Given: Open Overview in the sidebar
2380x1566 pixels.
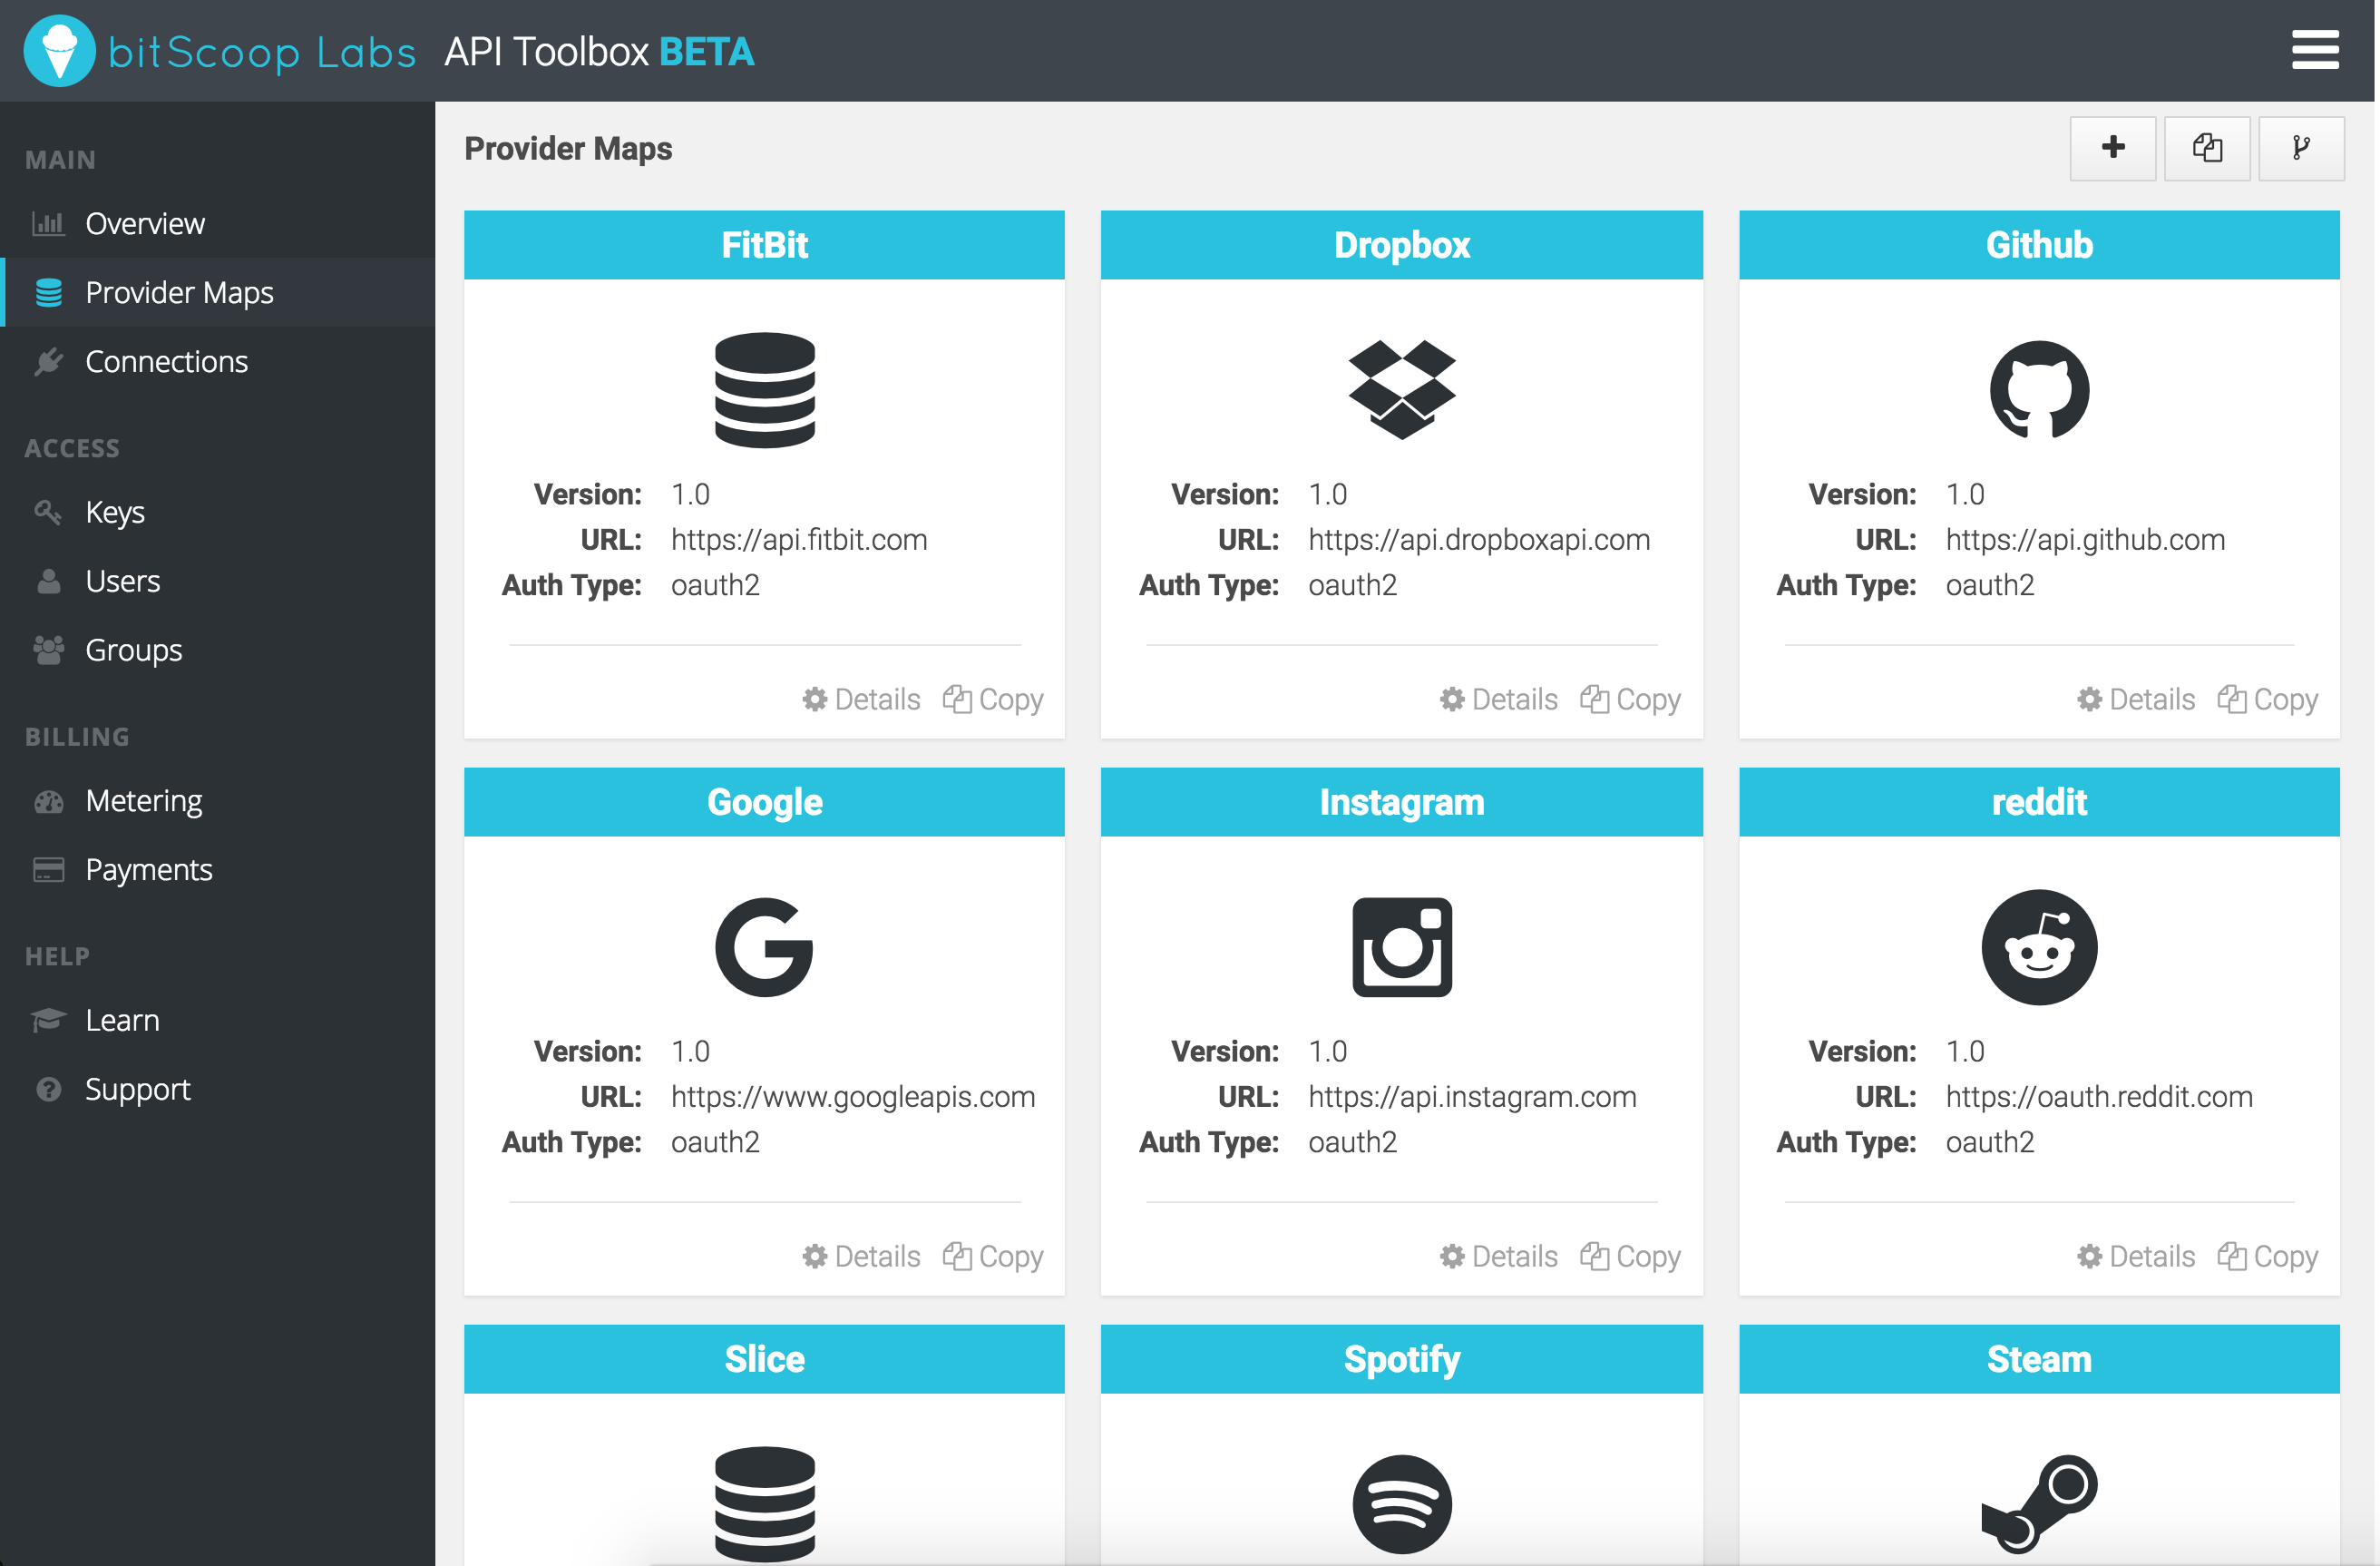Looking at the screenshot, I should click(x=145, y=223).
